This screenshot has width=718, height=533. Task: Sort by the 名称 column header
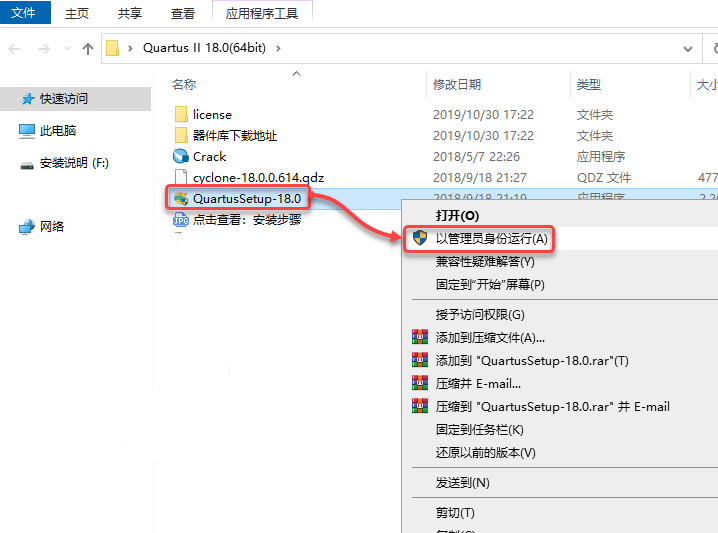click(184, 84)
